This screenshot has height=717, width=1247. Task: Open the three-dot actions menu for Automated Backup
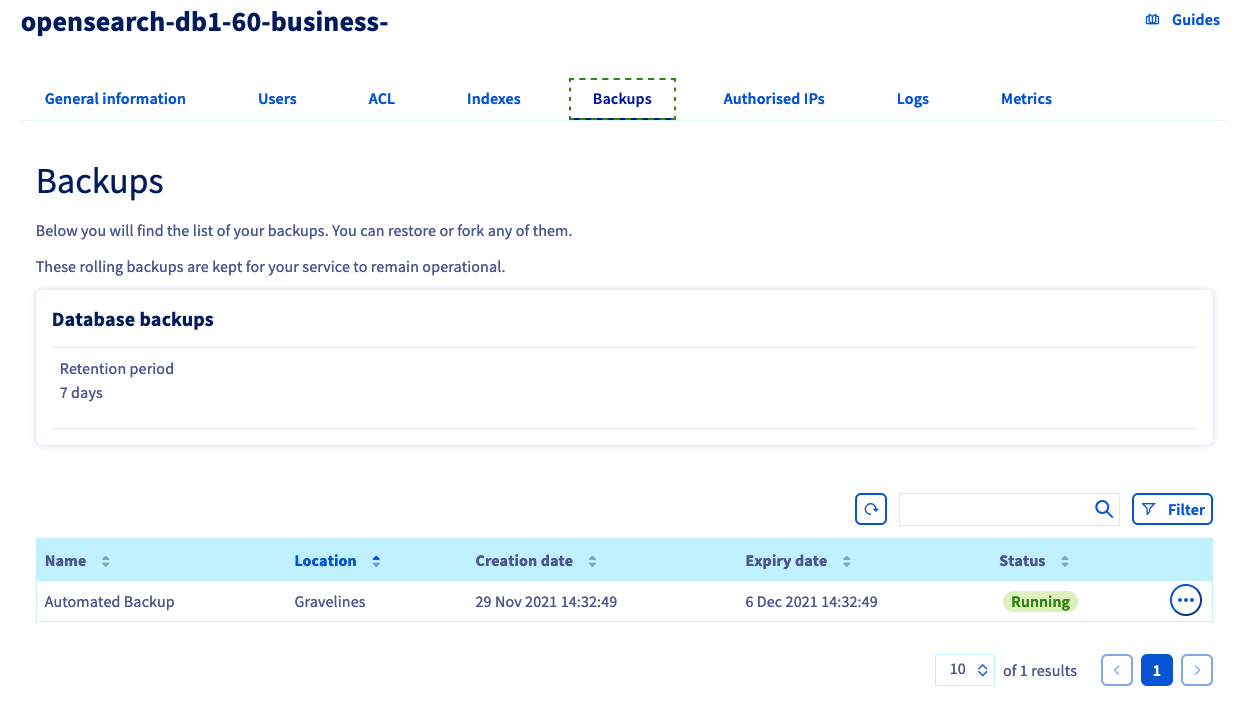(1185, 601)
